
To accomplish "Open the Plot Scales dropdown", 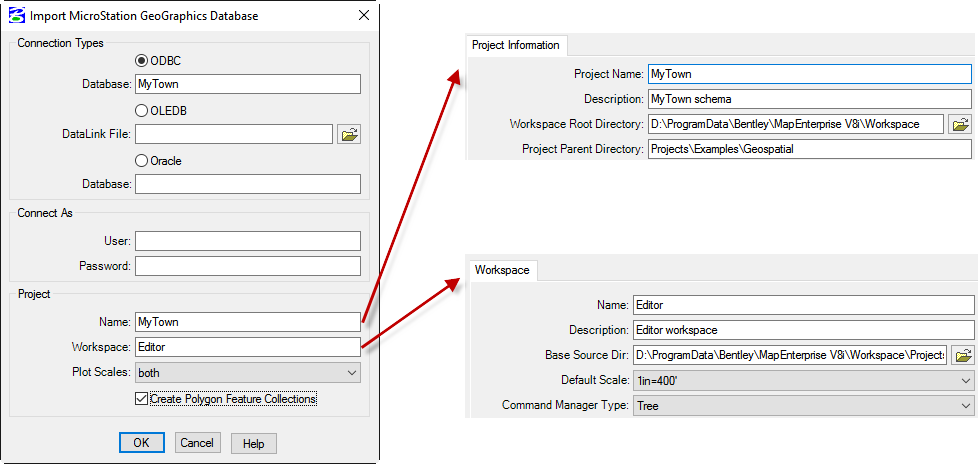I will pyautogui.click(x=248, y=373).
